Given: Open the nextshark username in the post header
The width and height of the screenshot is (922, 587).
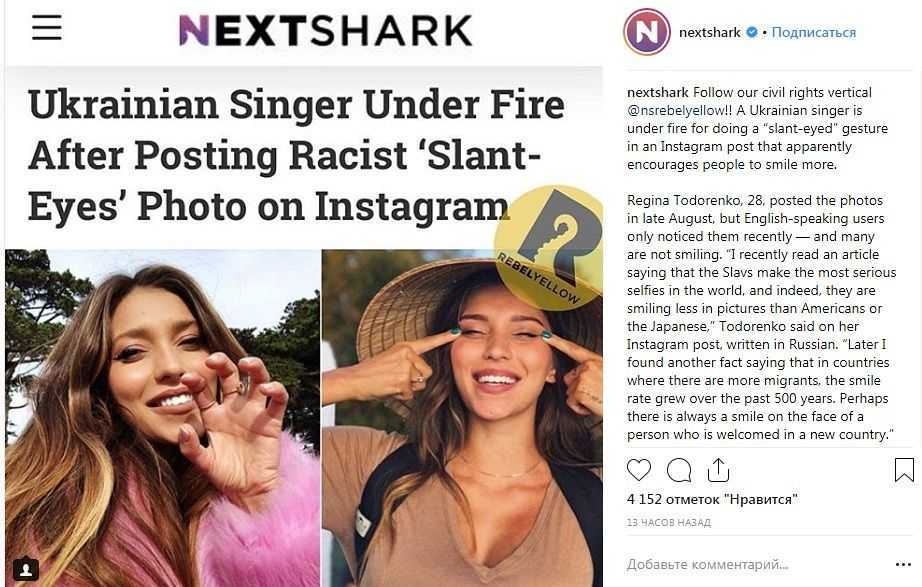Looking at the screenshot, I should click(x=709, y=32).
